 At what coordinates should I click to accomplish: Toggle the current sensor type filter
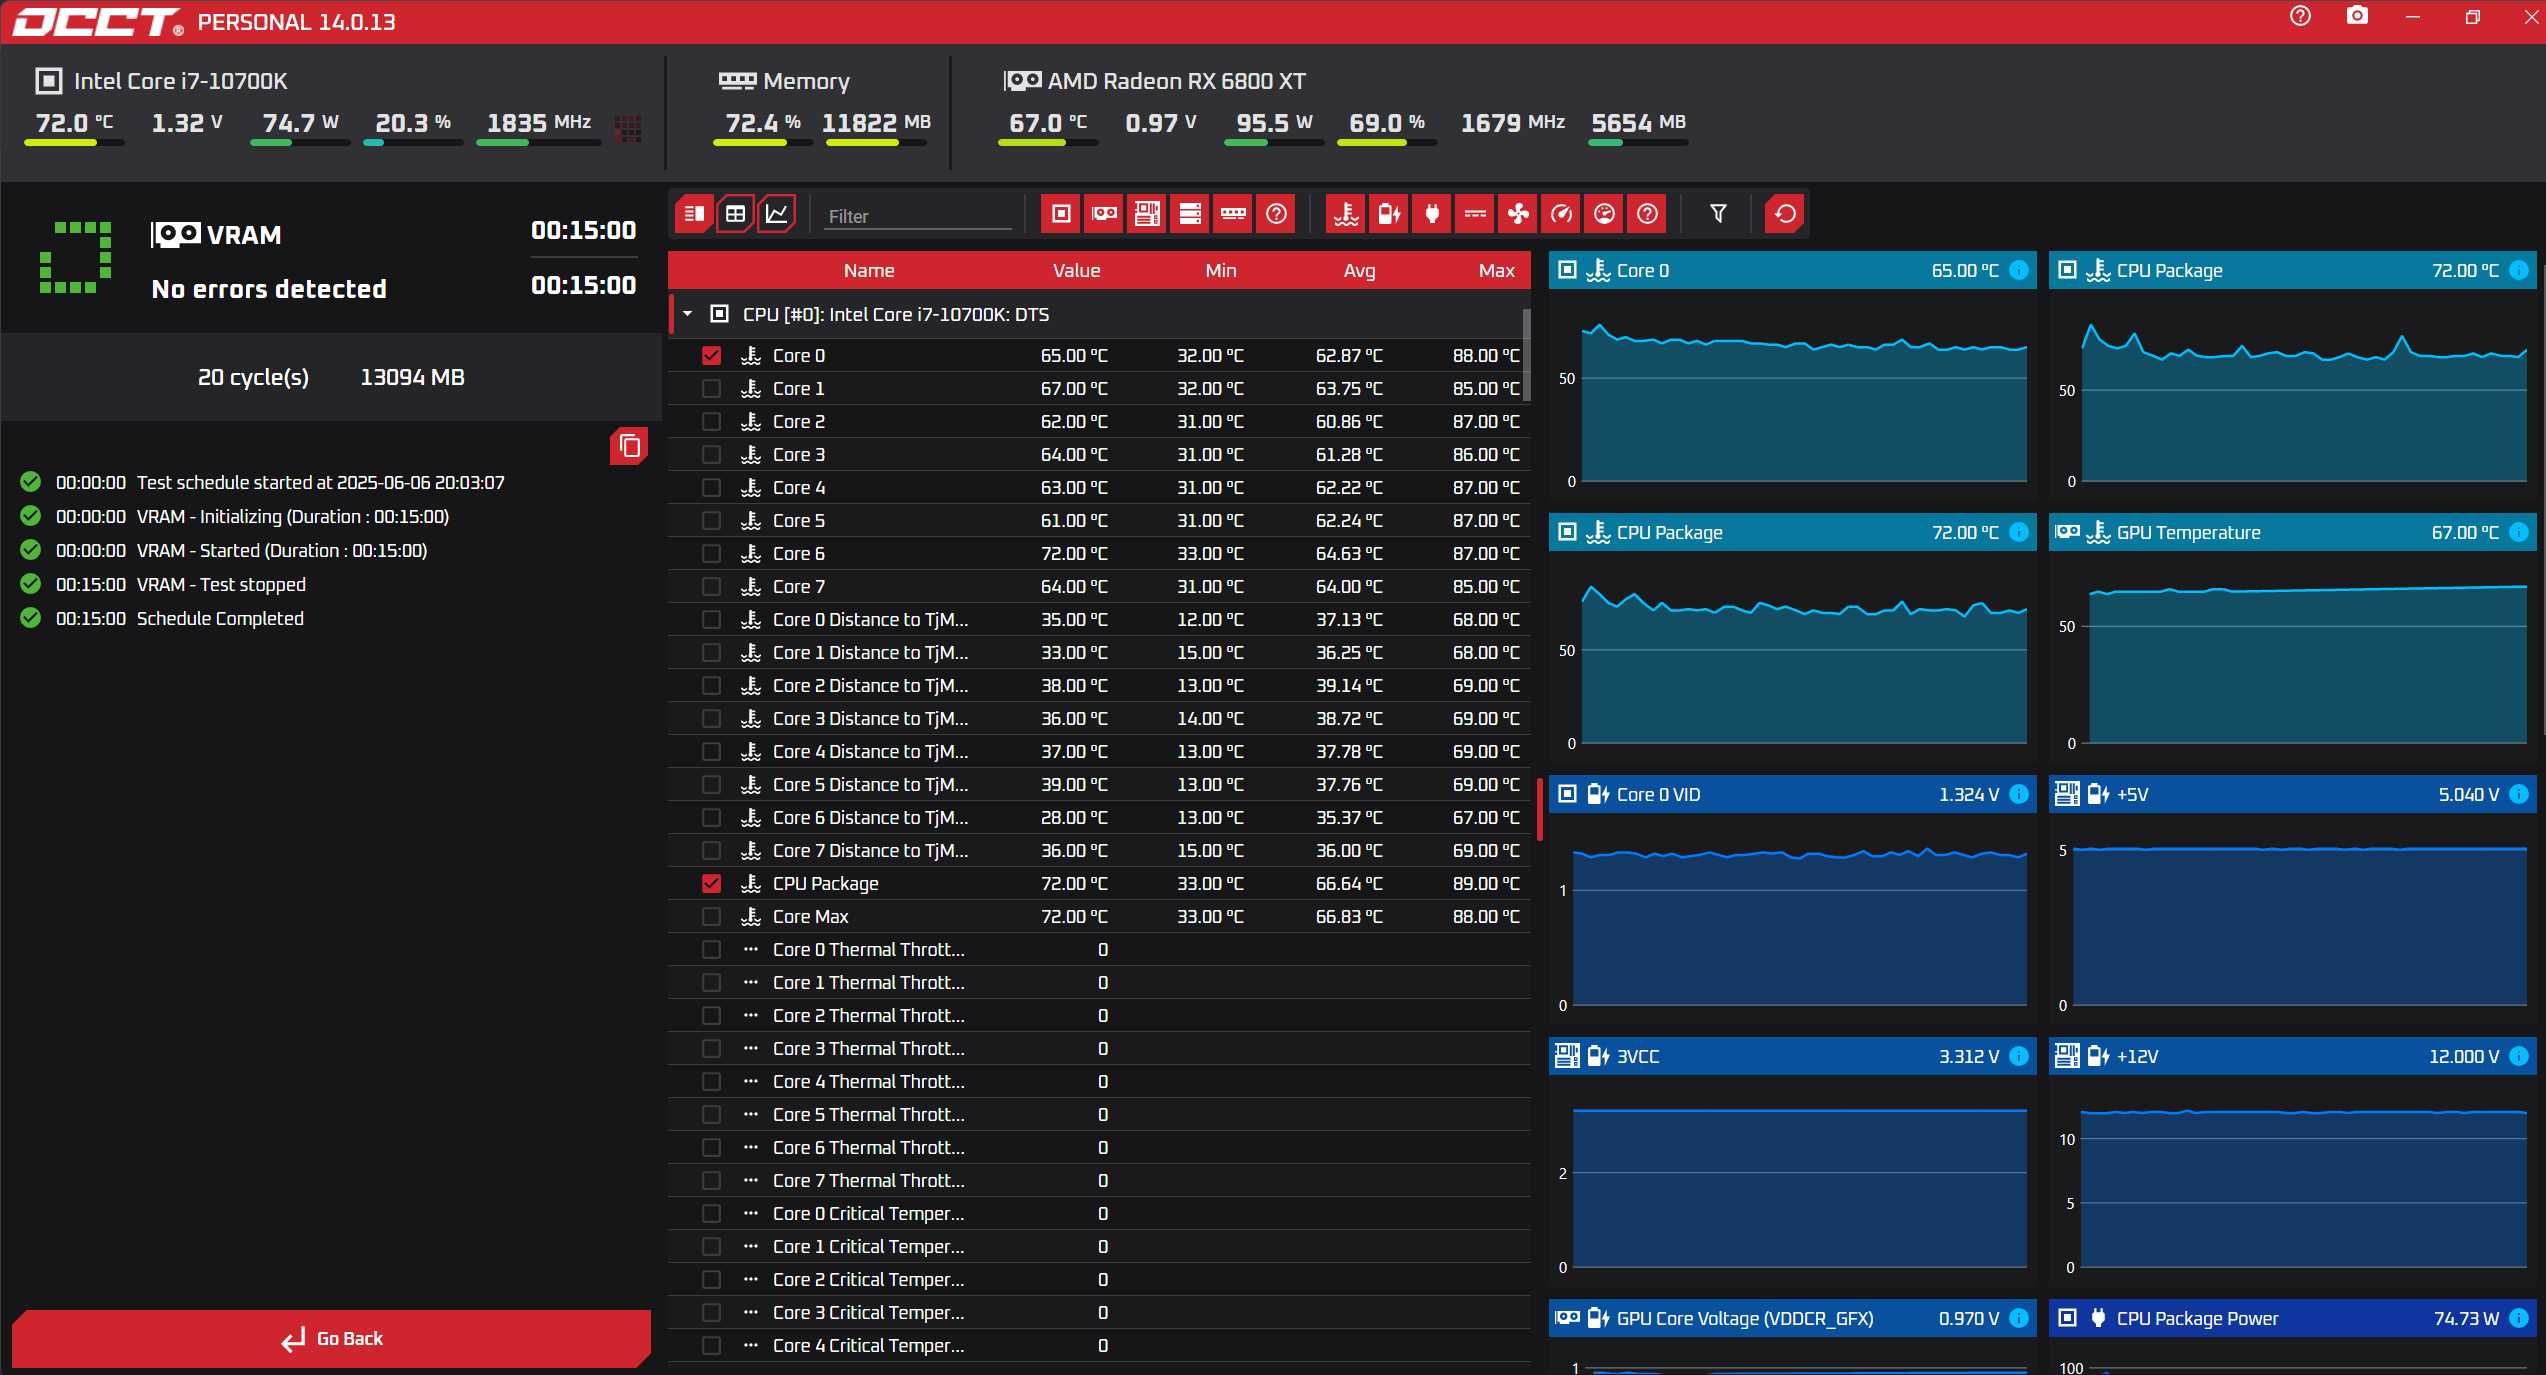(1475, 214)
